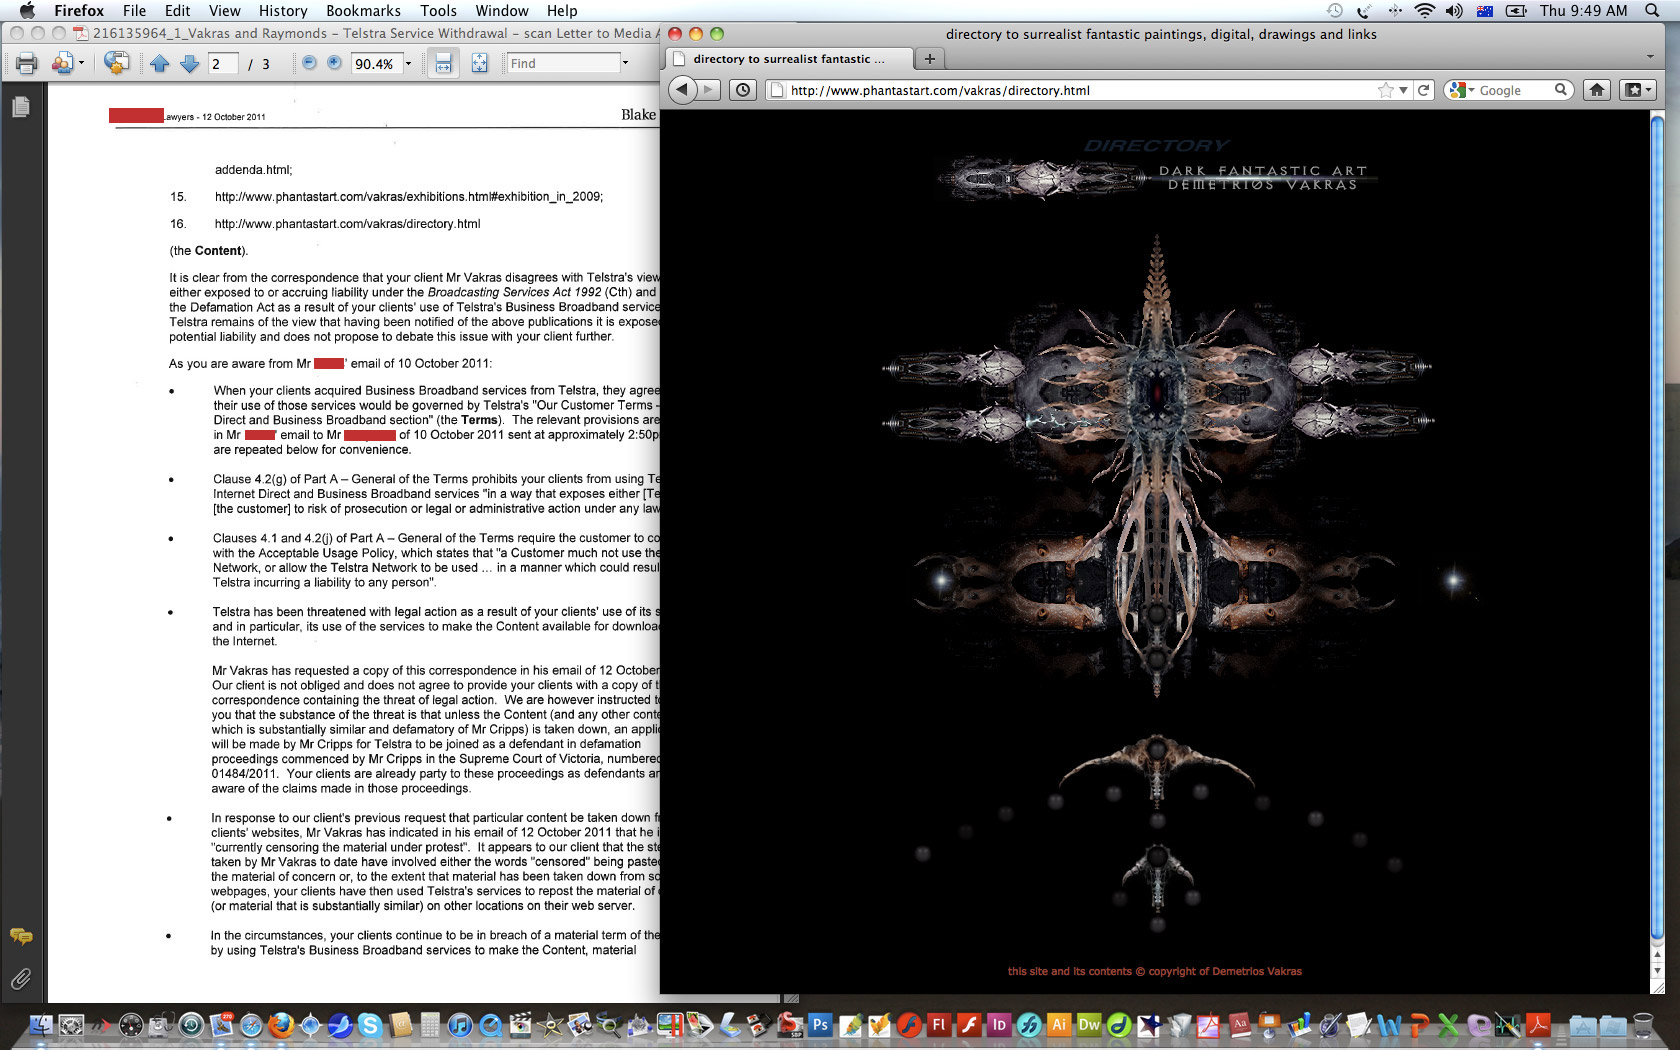Go back in Firefox browser

[x=682, y=90]
